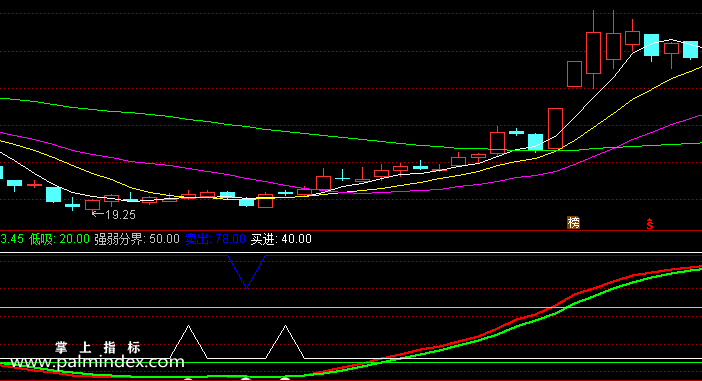702x381 pixels.
Task: Click the red S sell signal marker
Action: (x=650, y=224)
